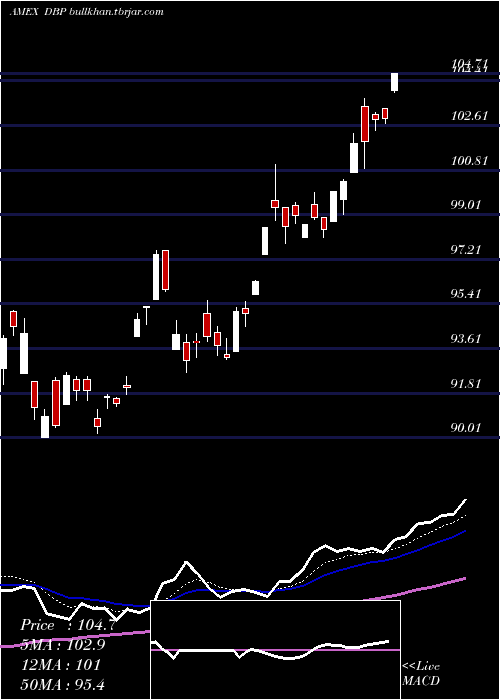This screenshot has height=700, width=500.
Task: Click the 'AMEX DBP bullkhan.tbrjar.com' chart title
Action: click(86, 12)
